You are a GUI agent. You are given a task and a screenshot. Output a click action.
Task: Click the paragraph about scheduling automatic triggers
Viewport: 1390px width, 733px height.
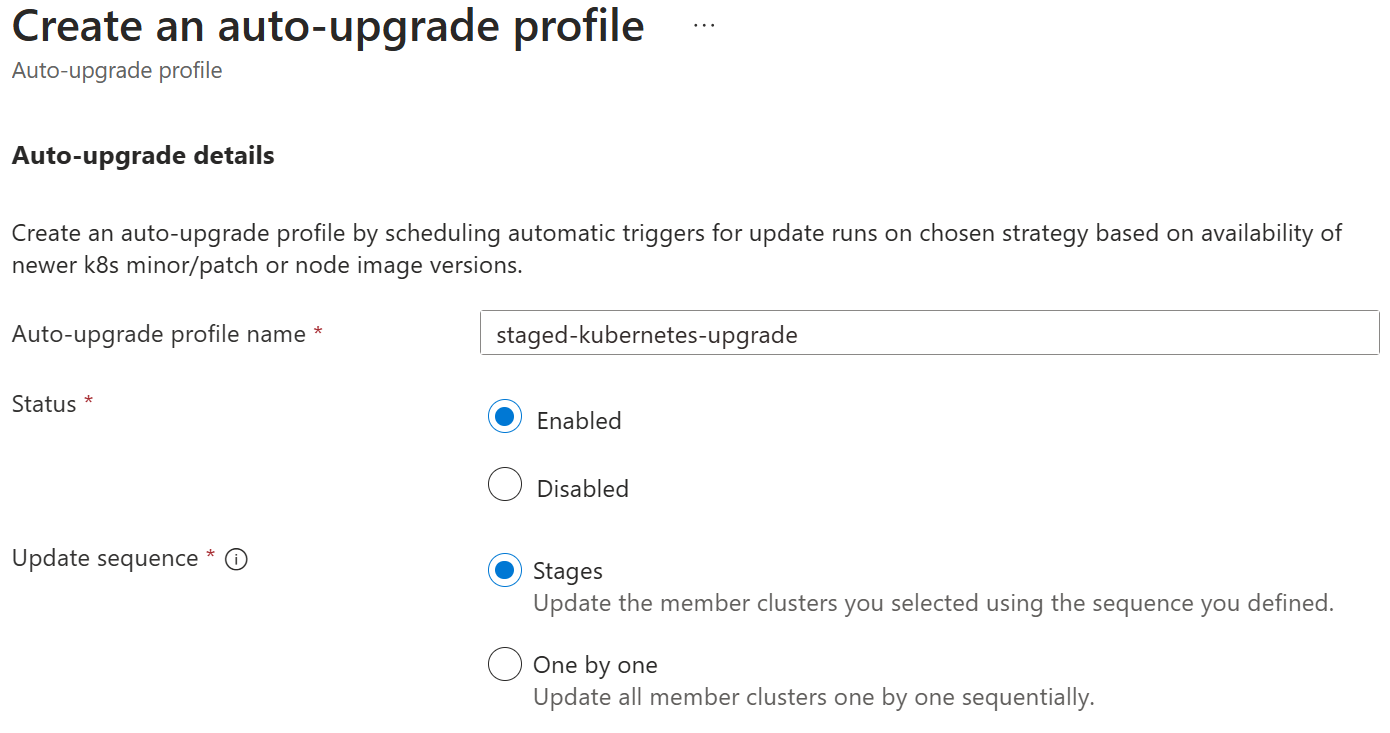pyautogui.click(x=676, y=249)
